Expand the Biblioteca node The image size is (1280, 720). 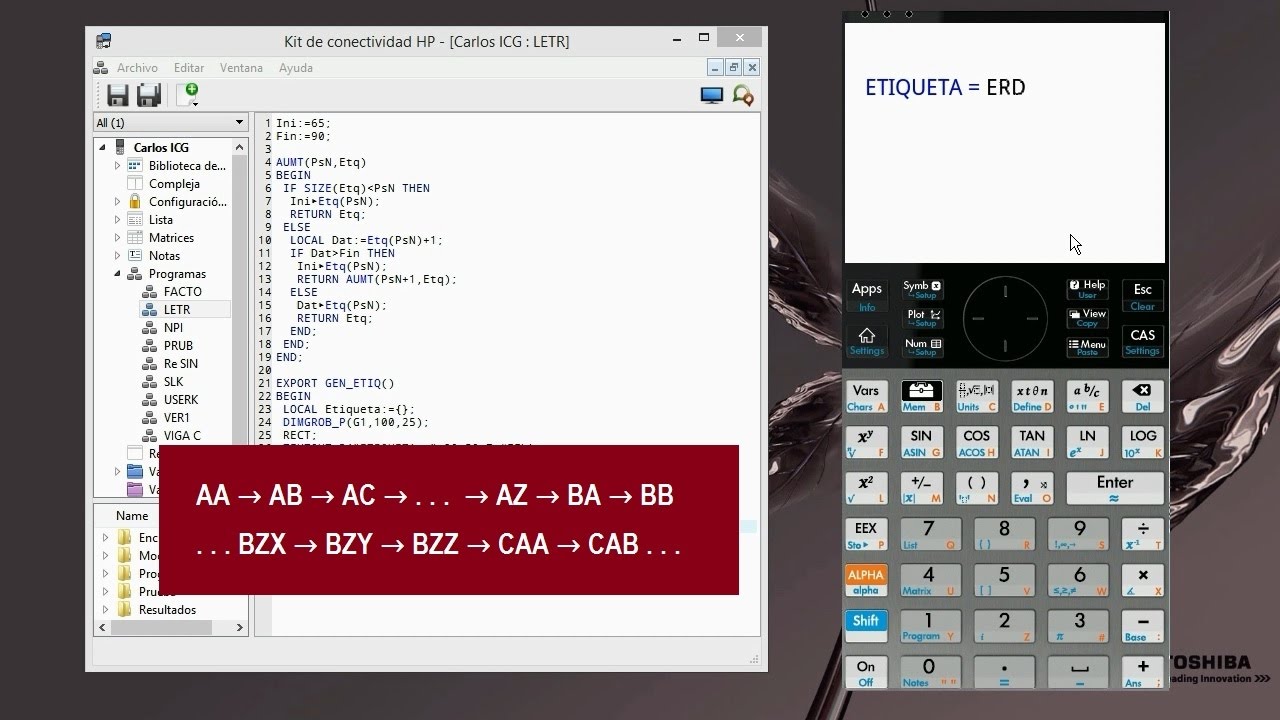coord(117,166)
